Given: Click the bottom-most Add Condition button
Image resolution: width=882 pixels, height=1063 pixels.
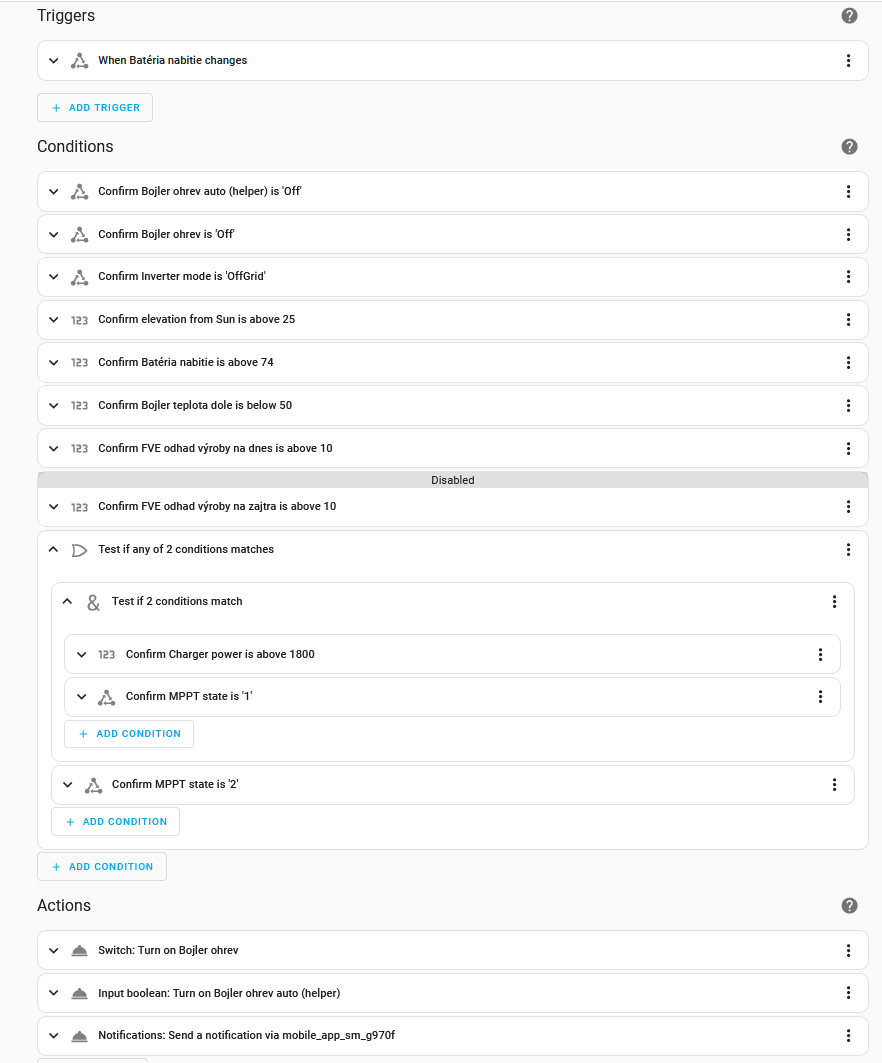Looking at the screenshot, I should (x=102, y=866).
